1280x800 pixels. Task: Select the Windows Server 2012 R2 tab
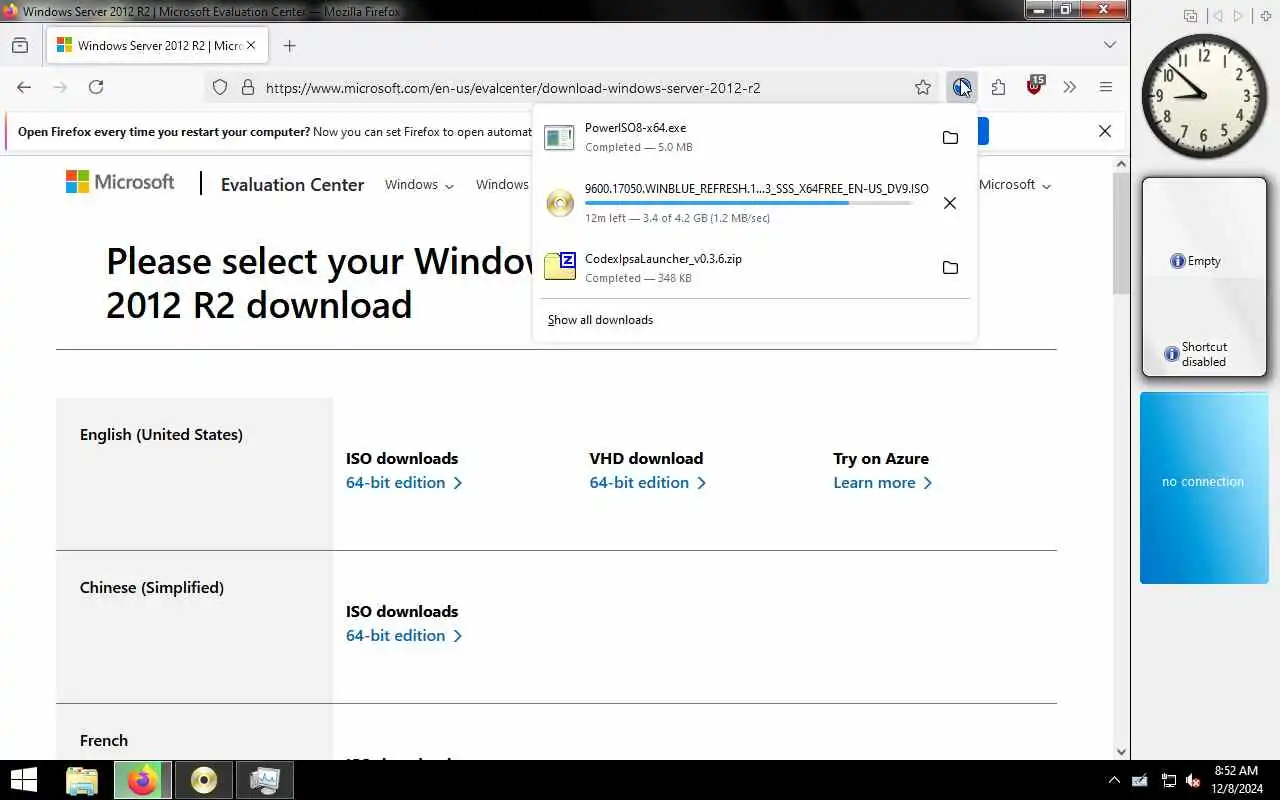[155, 45]
